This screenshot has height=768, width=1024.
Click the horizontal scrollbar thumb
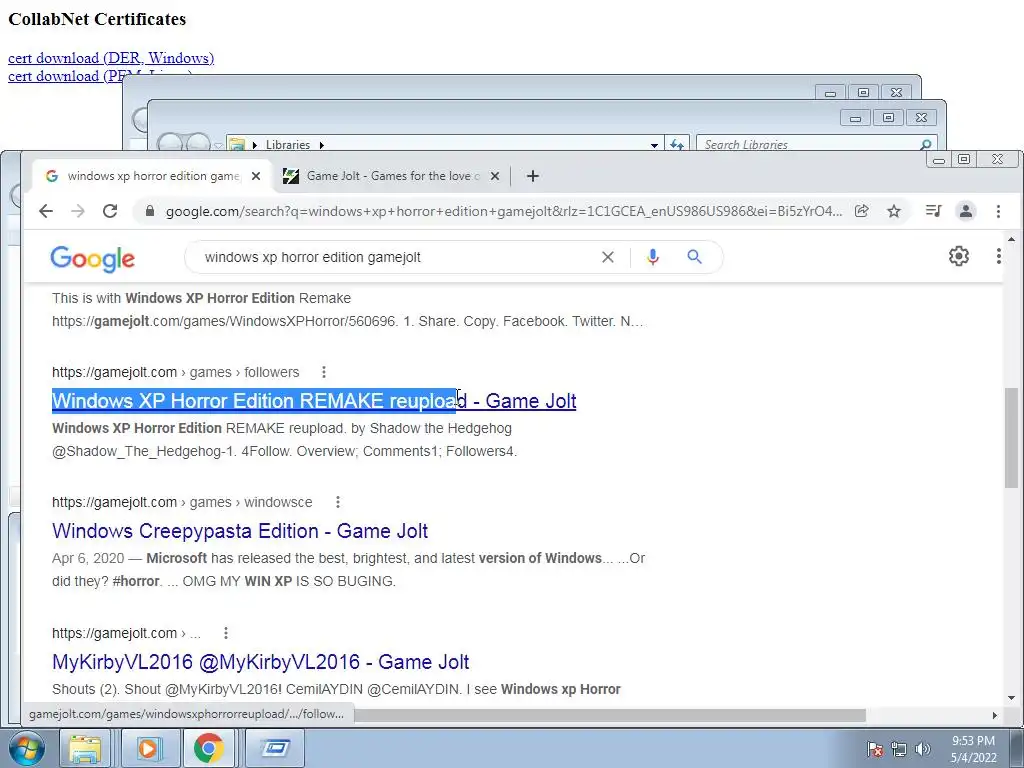point(610,716)
